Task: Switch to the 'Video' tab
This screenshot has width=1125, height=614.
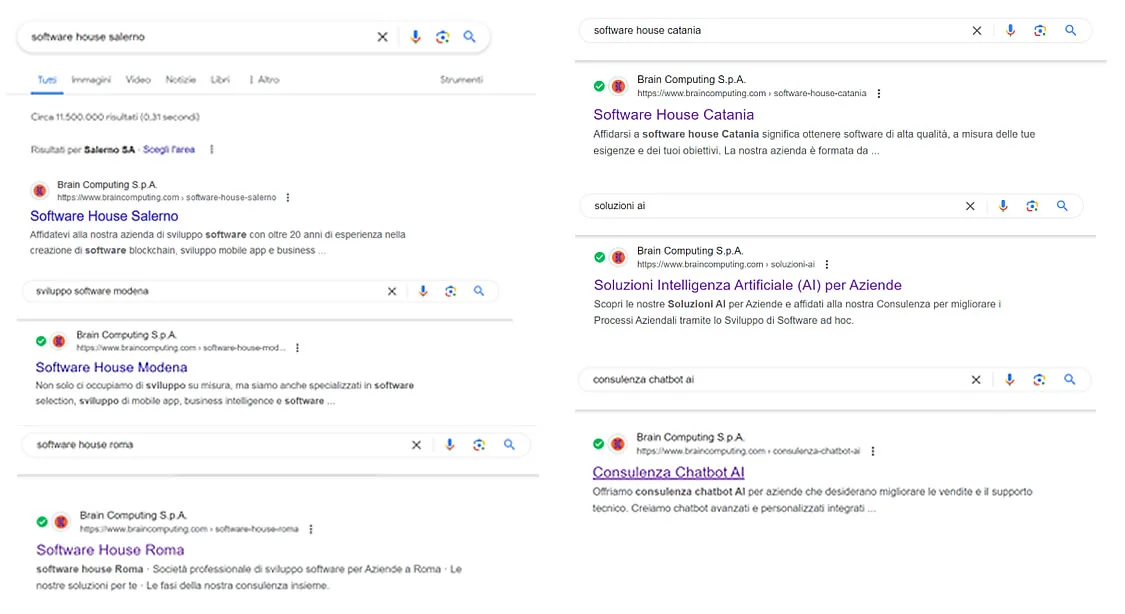Action: coord(138,80)
